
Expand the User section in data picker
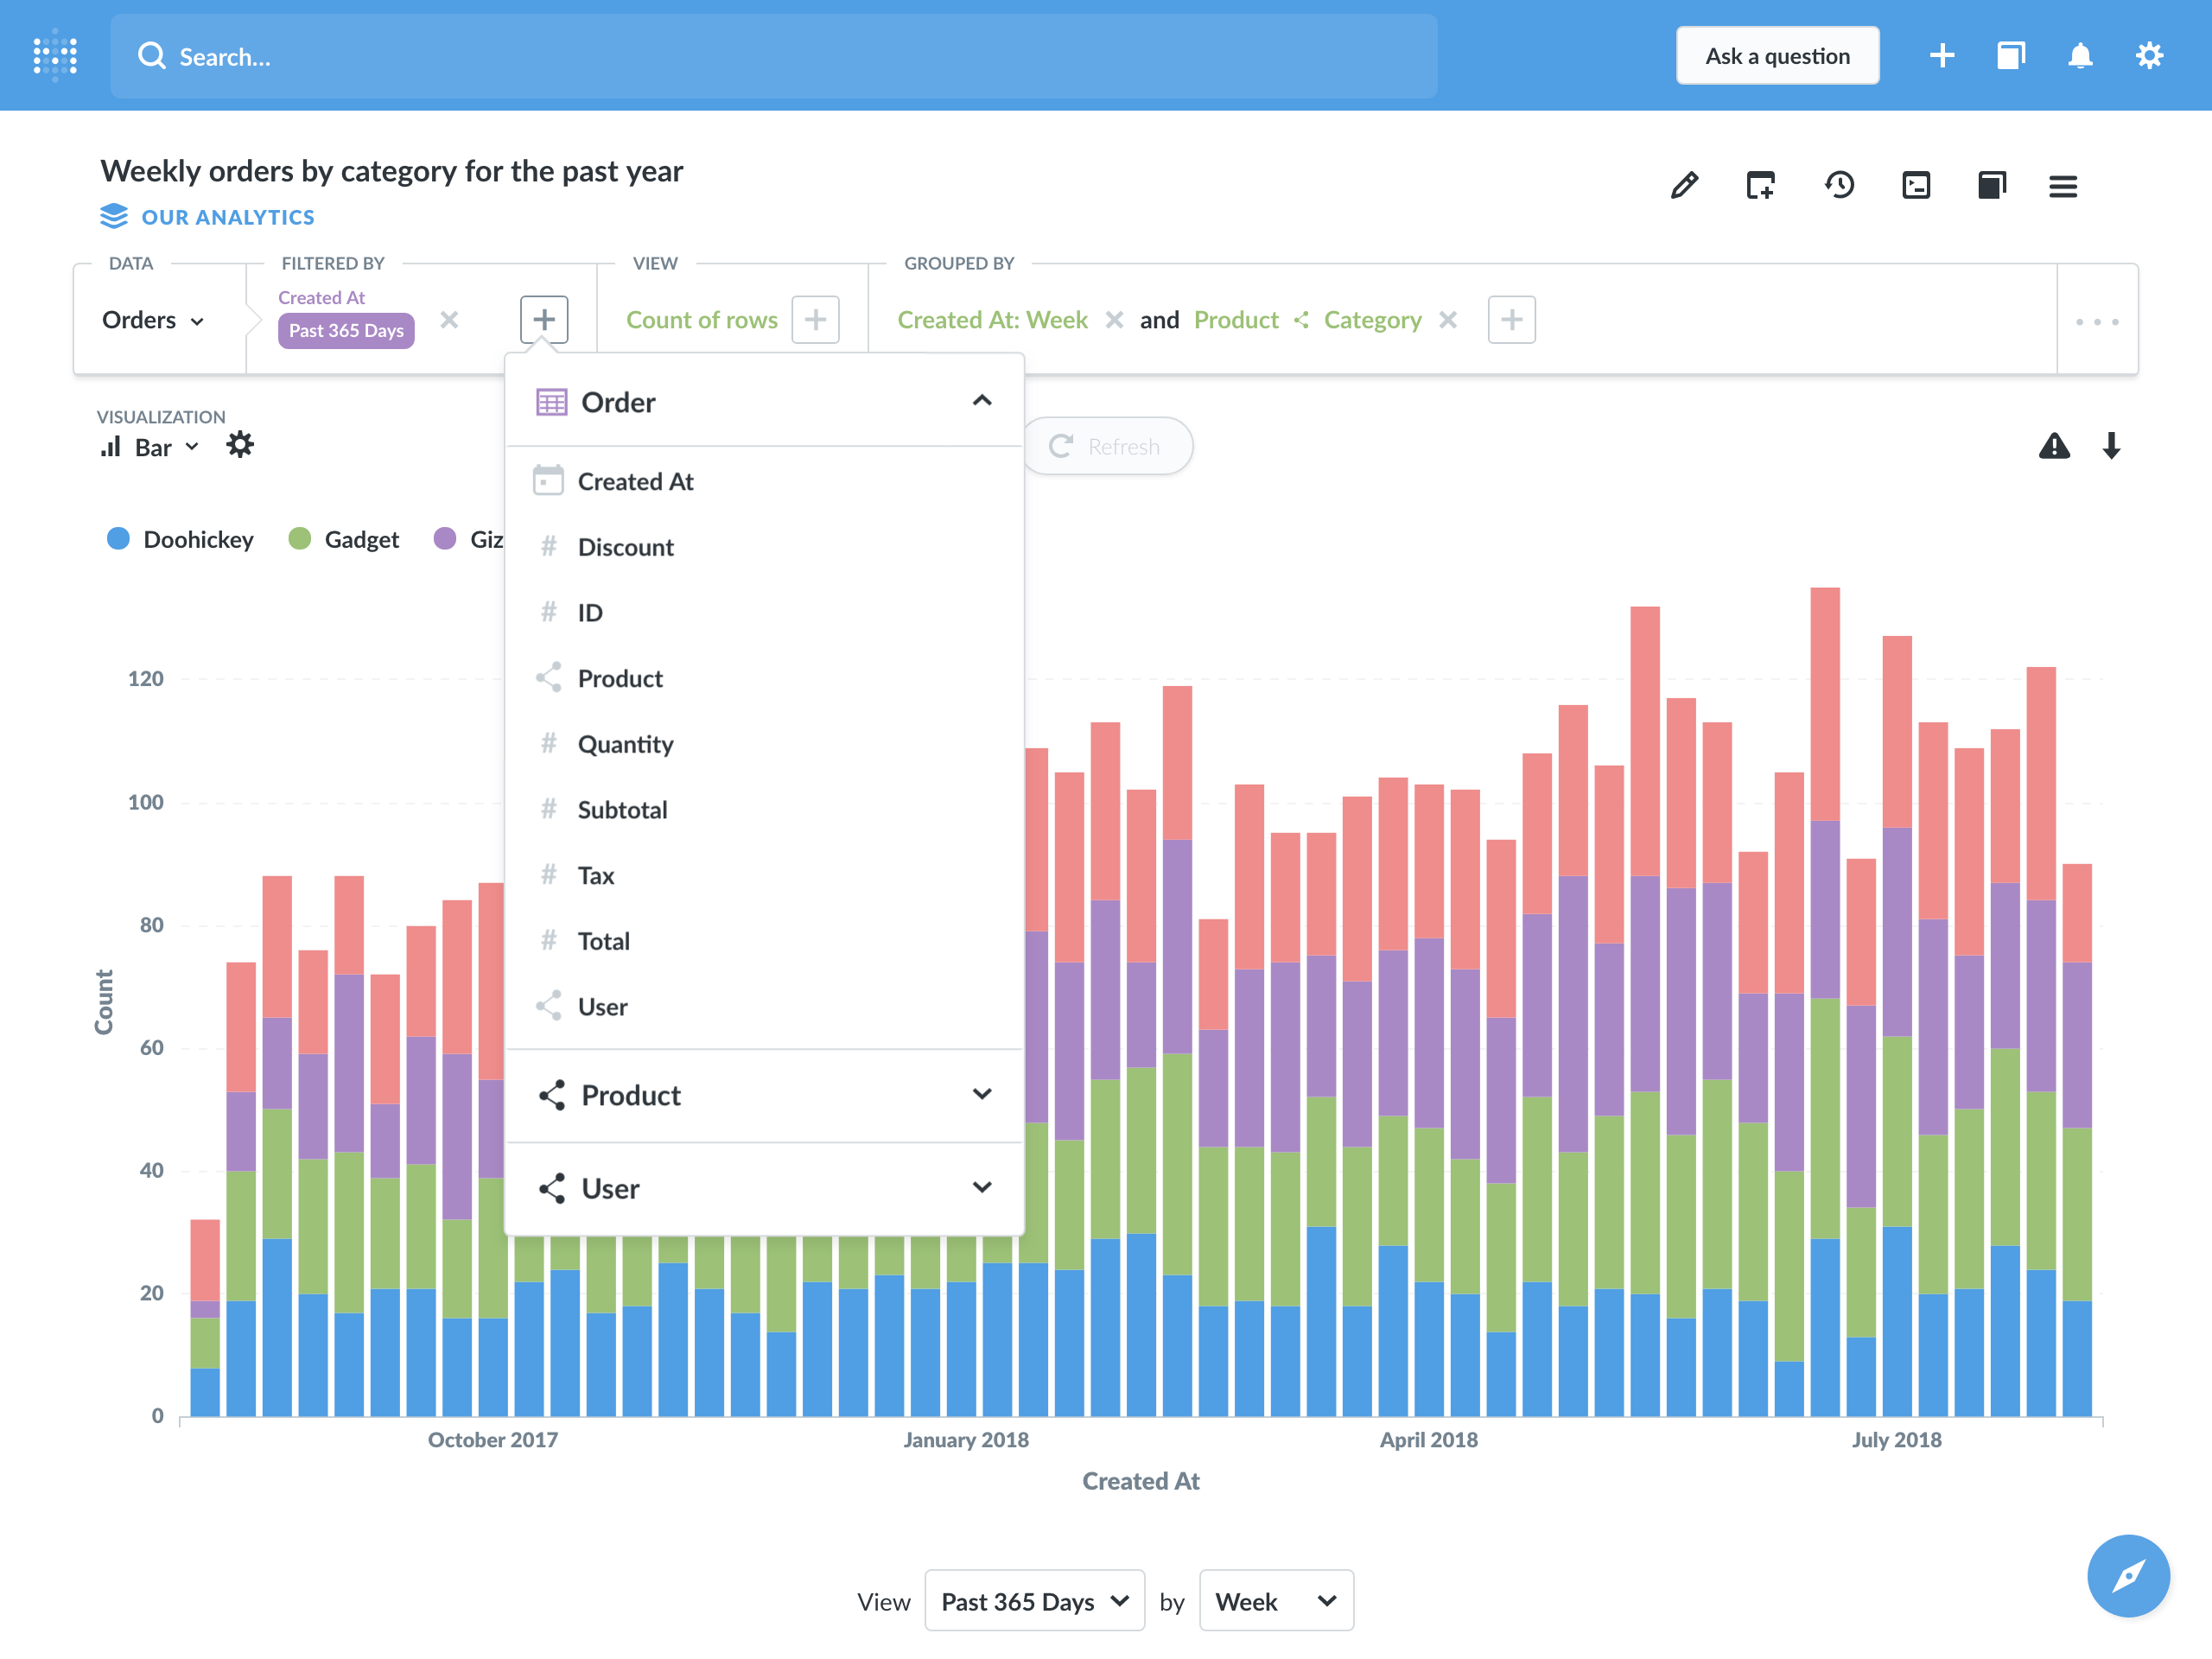click(x=982, y=1186)
